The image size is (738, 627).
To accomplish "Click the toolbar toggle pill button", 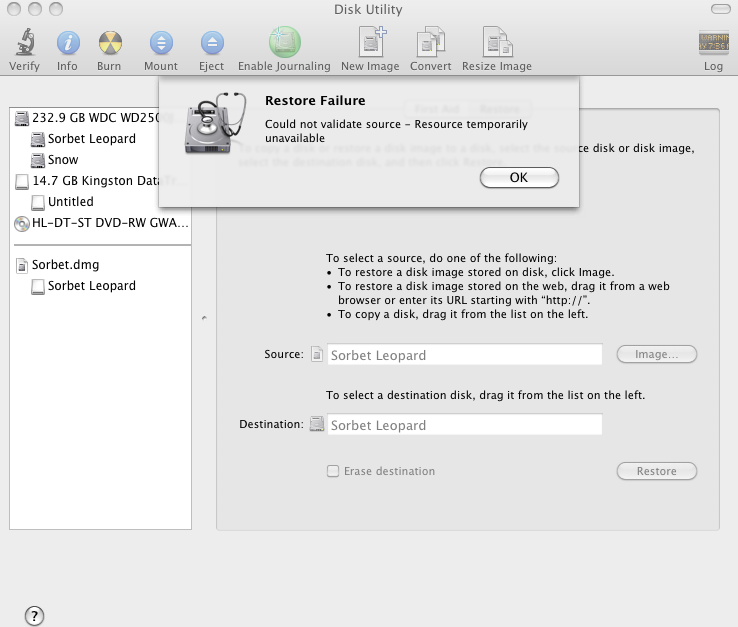I will point(721,9).
